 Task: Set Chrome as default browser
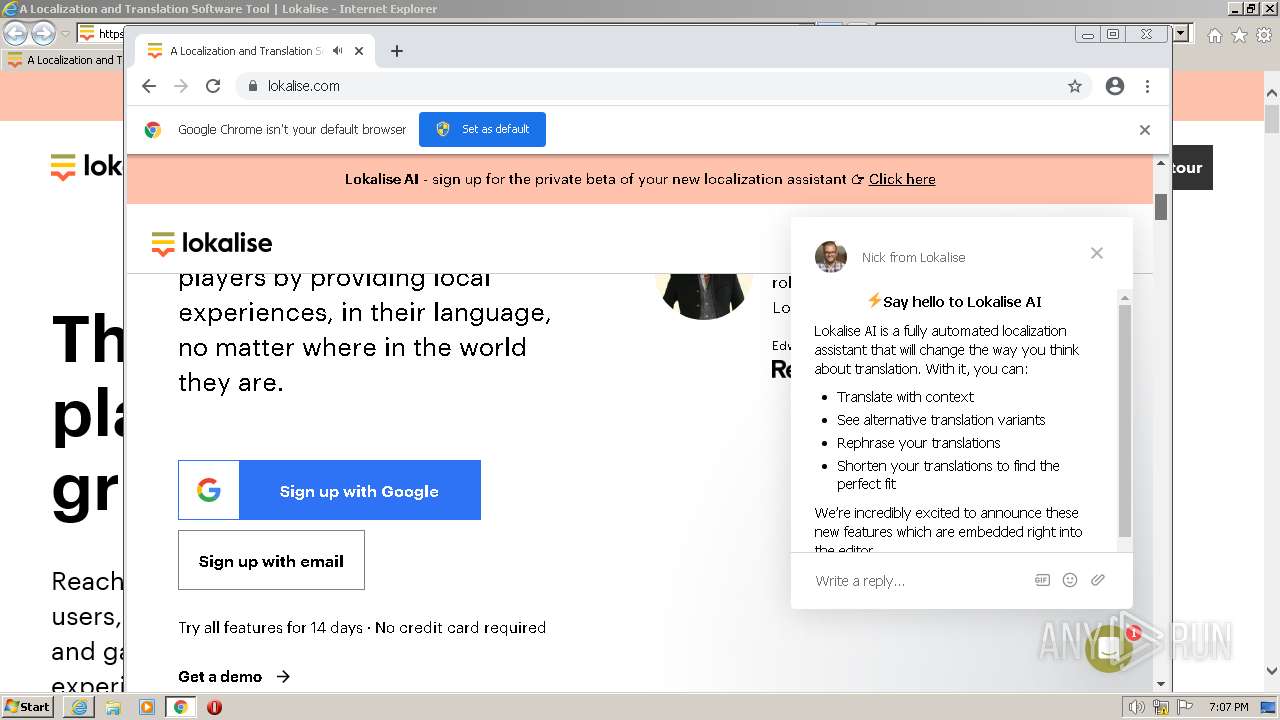click(x=482, y=129)
